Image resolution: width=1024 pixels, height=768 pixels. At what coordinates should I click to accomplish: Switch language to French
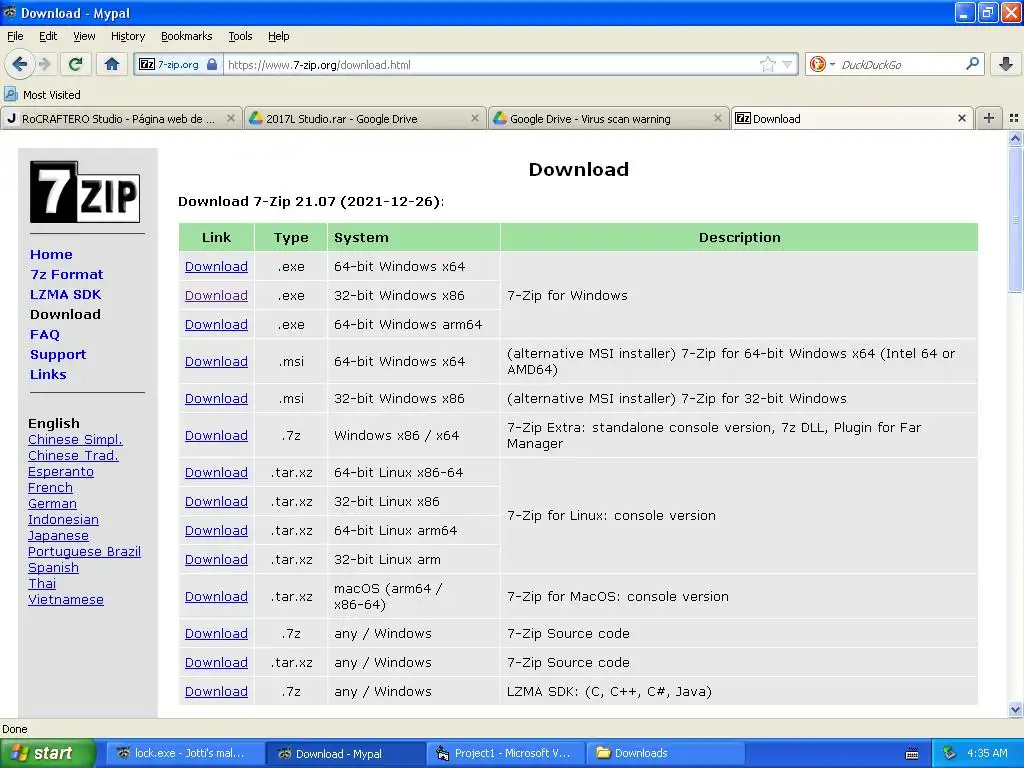click(50, 488)
